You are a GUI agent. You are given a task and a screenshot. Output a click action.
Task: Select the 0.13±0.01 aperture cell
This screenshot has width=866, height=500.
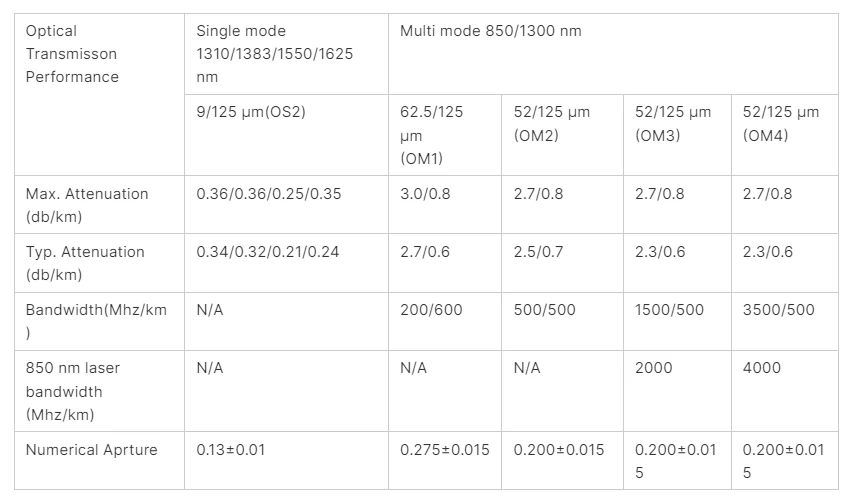pos(286,460)
